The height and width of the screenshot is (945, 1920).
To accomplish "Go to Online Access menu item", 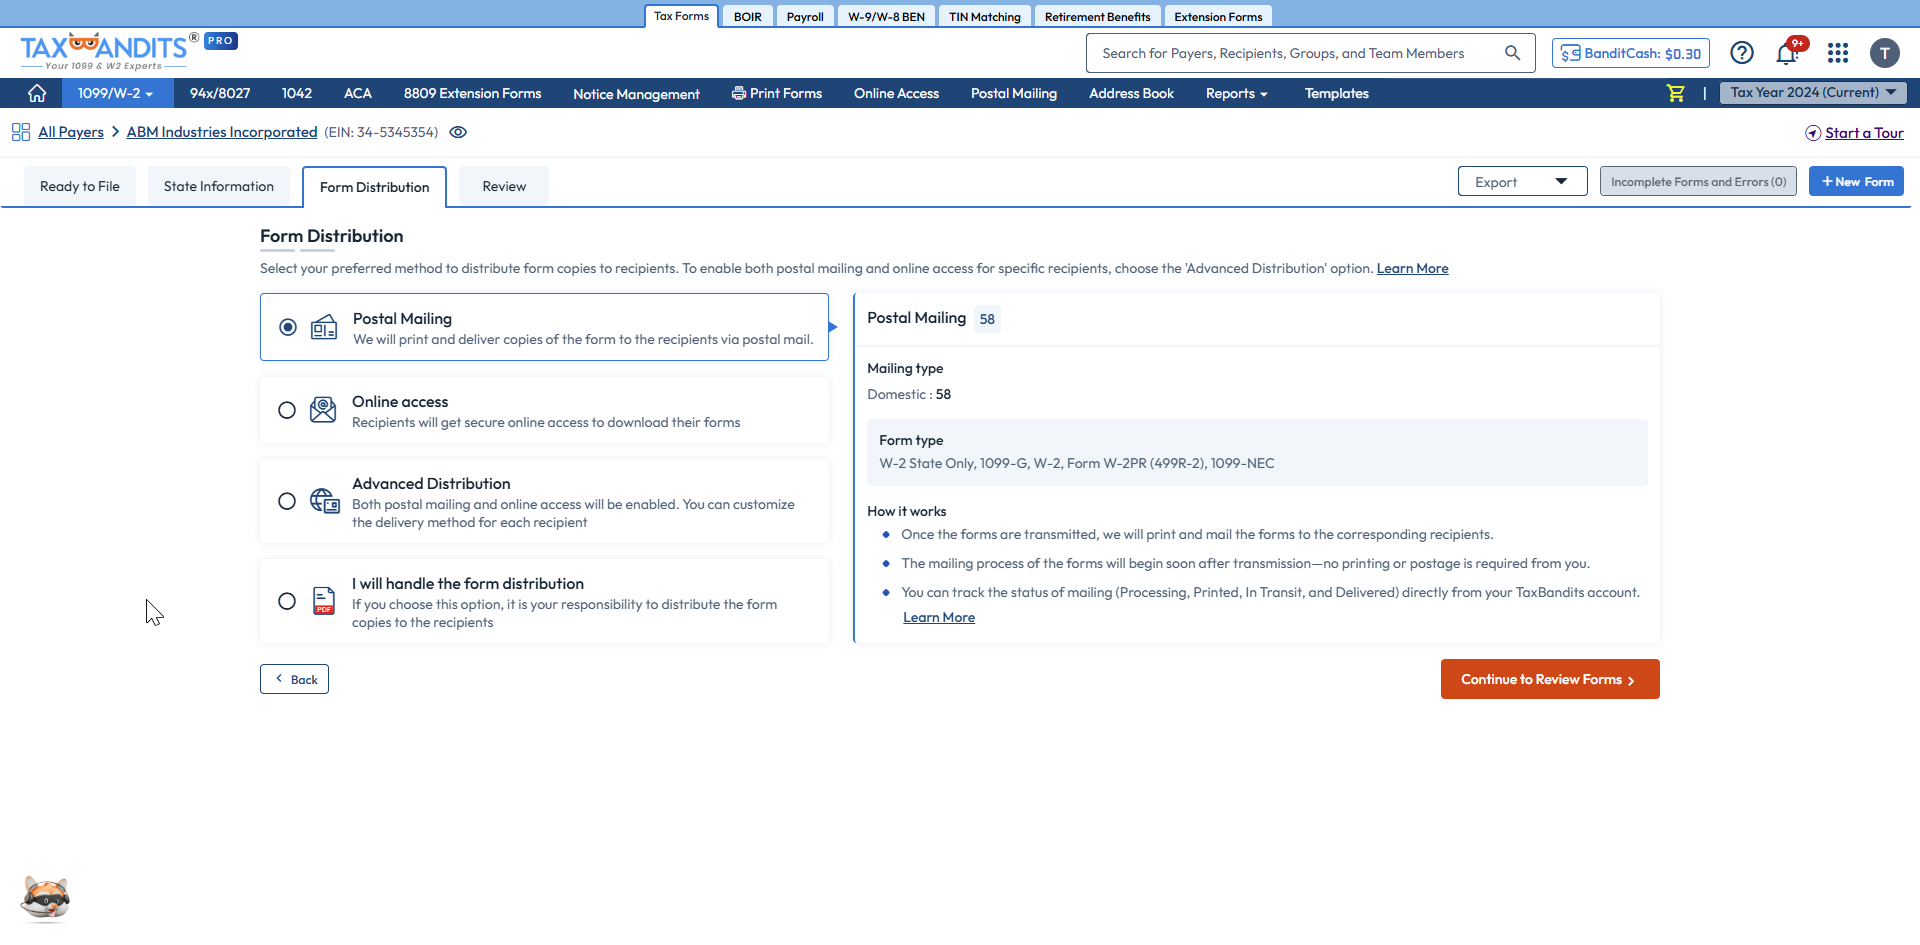I will click(897, 93).
